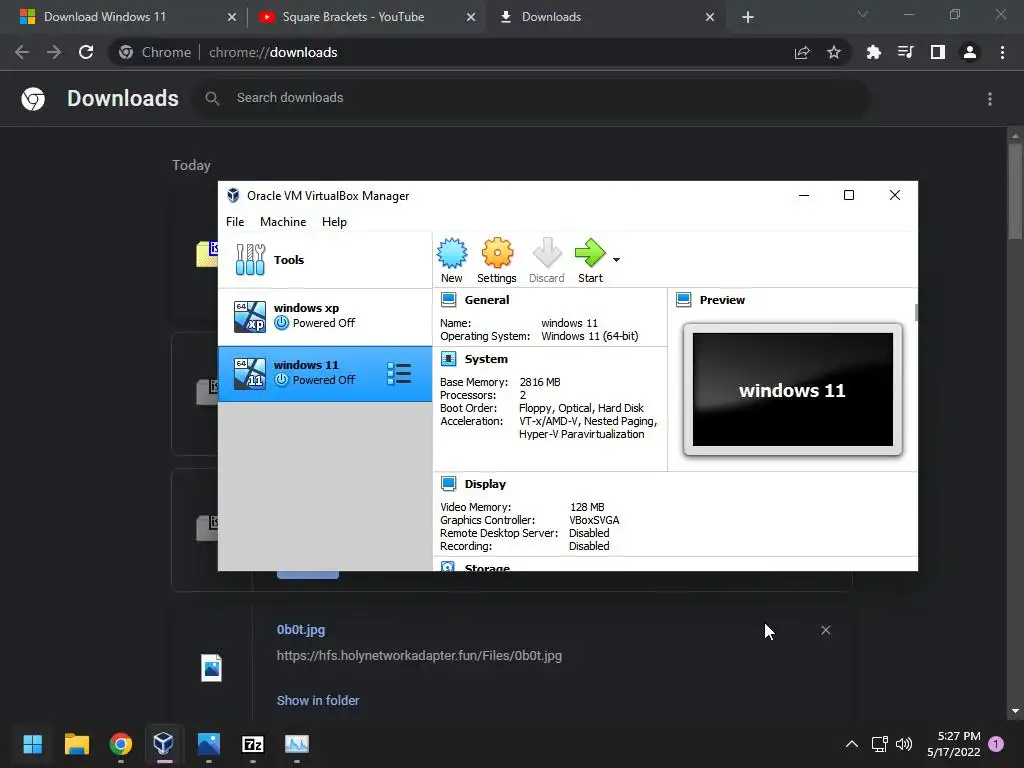This screenshot has height=768, width=1024.
Task: Remove 0b0t.jpg from the downloads list
Action: [x=825, y=630]
